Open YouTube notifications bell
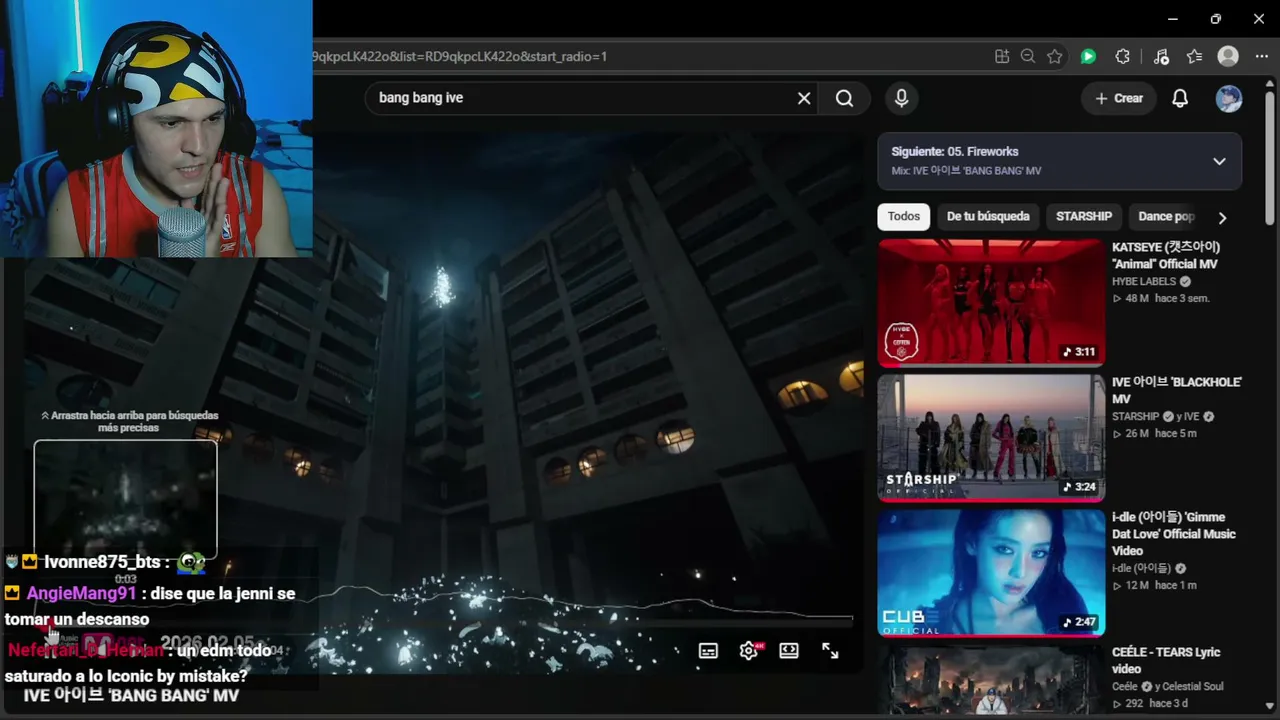1280x720 pixels. point(1180,98)
